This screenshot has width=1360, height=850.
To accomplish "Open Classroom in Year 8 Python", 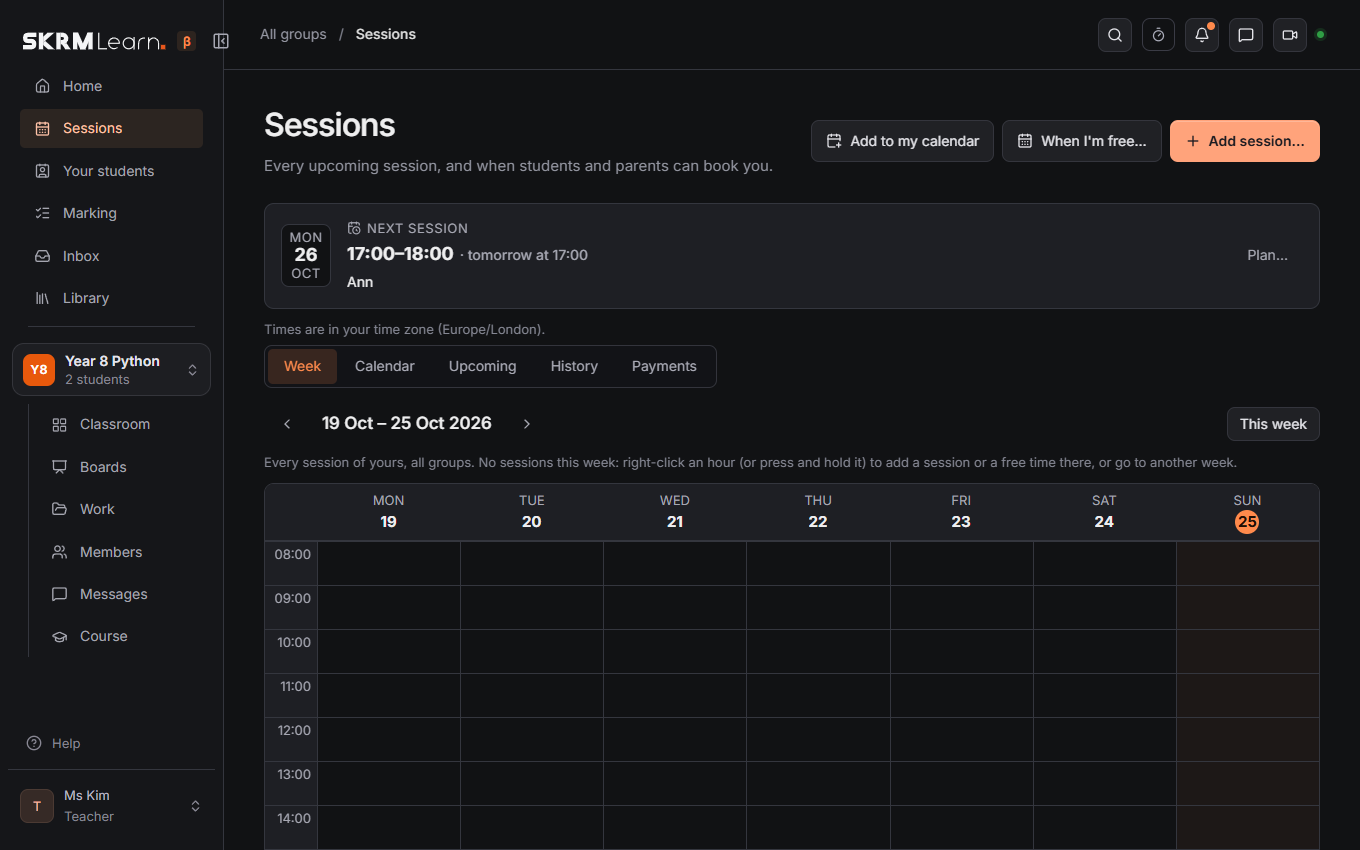I will pos(124,424).
